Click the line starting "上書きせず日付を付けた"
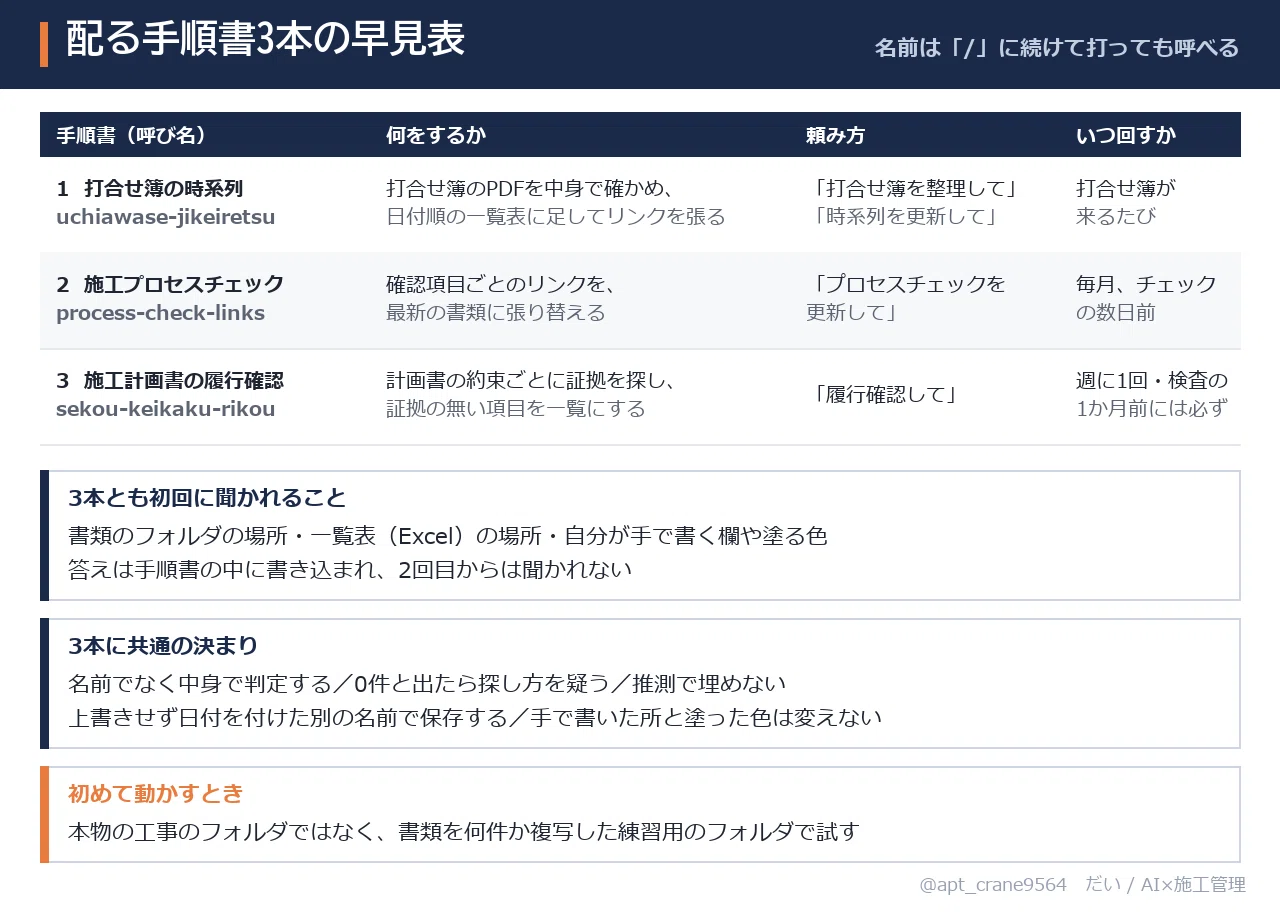Screen dimensions: 1280x915 pos(475,718)
